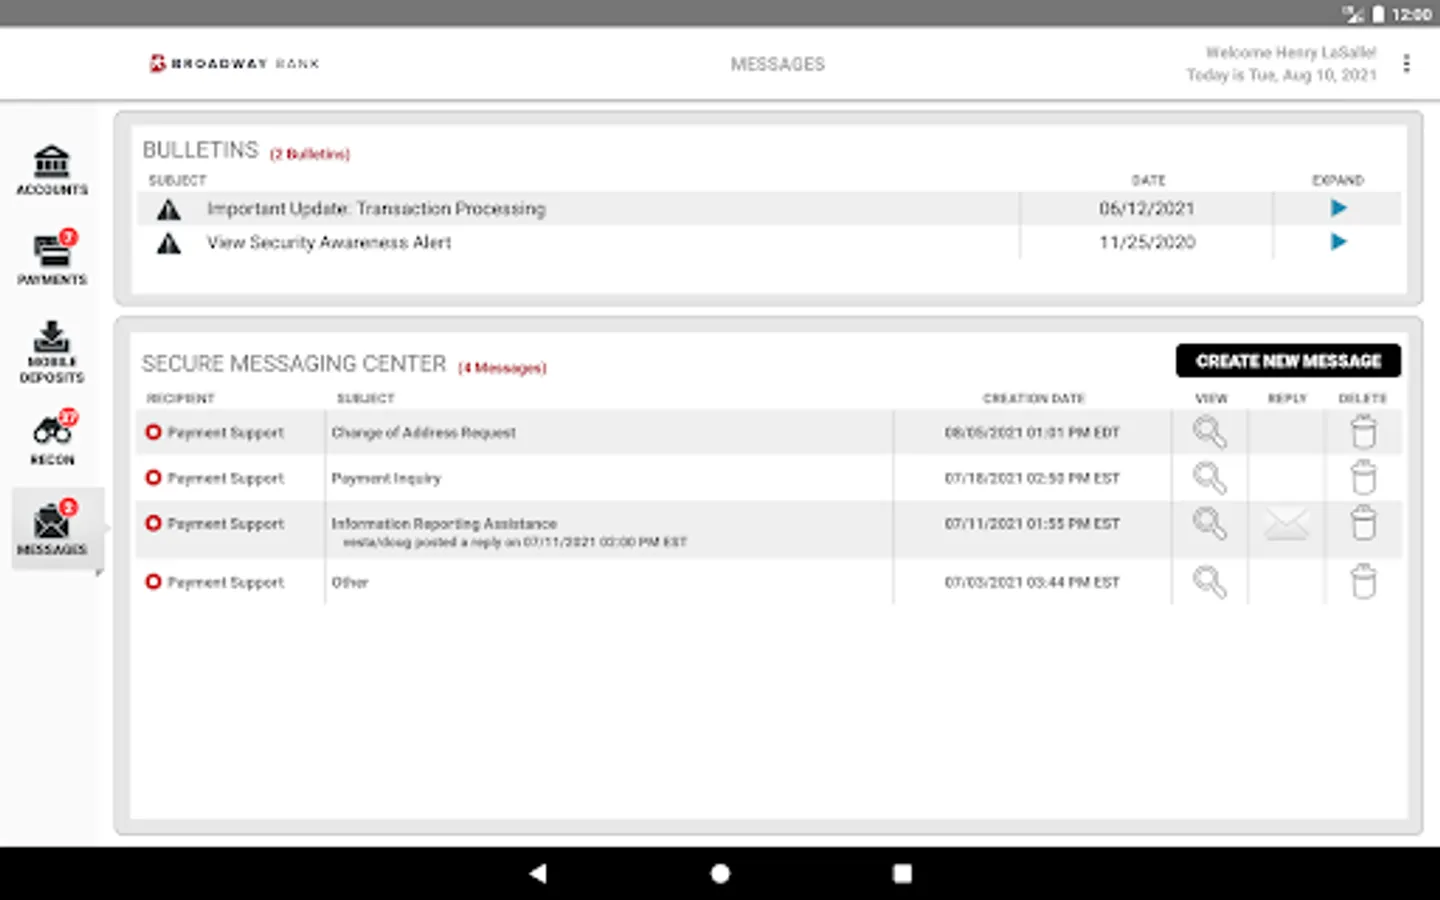Screen dimensions: 1440x900
Task: Click the Information Reporting Assistance subject
Action: [x=444, y=523]
